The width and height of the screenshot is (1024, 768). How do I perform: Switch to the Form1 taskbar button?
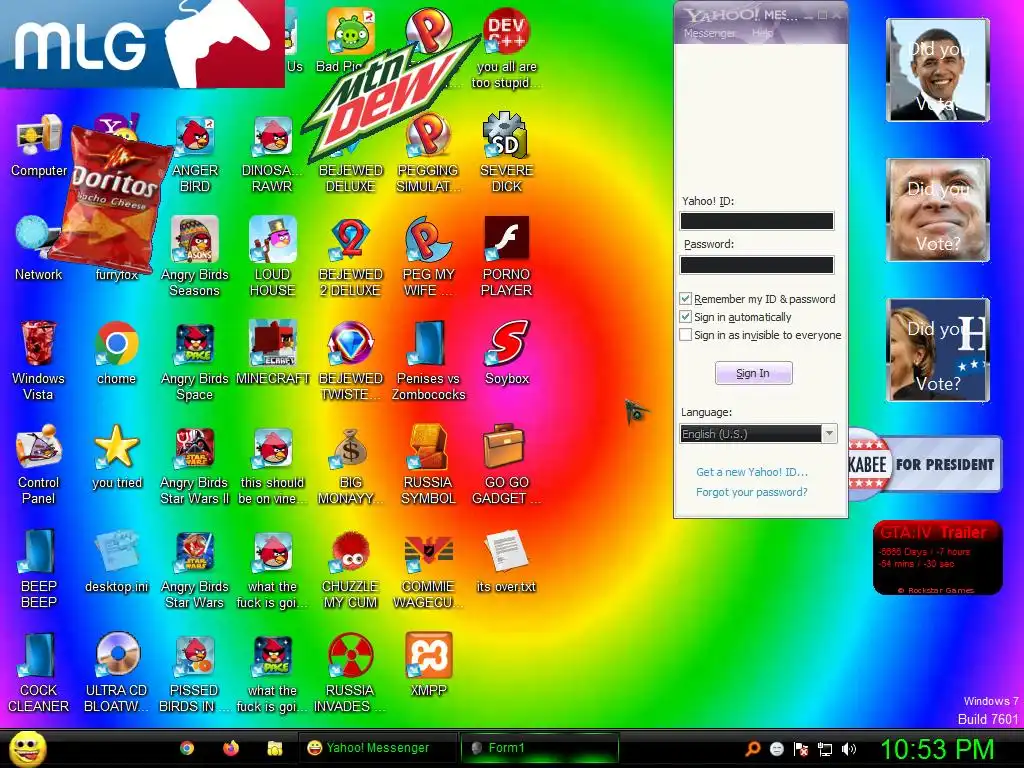point(539,748)
